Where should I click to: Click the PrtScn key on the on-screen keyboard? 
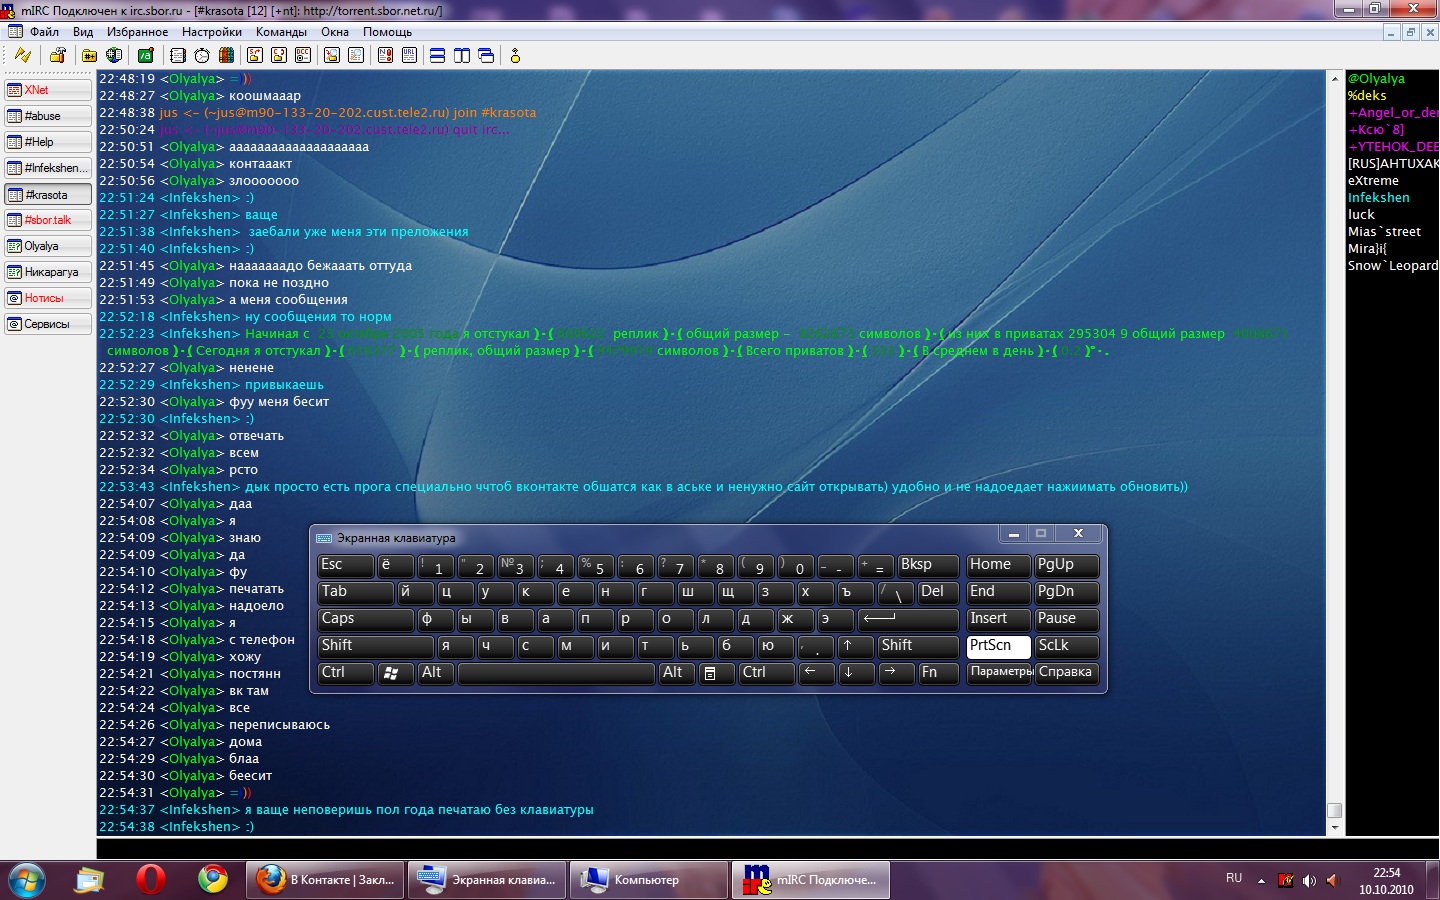click(998, 646)
